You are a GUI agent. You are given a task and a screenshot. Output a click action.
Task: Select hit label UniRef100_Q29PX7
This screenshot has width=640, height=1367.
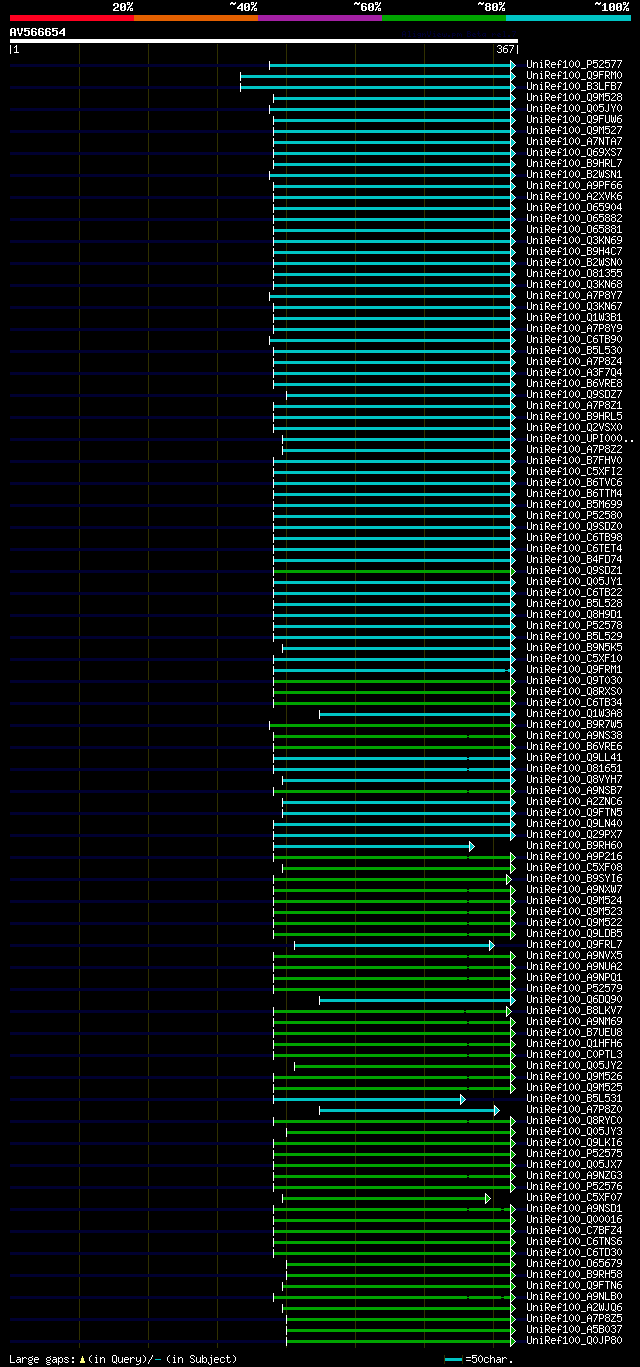pos(574,834)
